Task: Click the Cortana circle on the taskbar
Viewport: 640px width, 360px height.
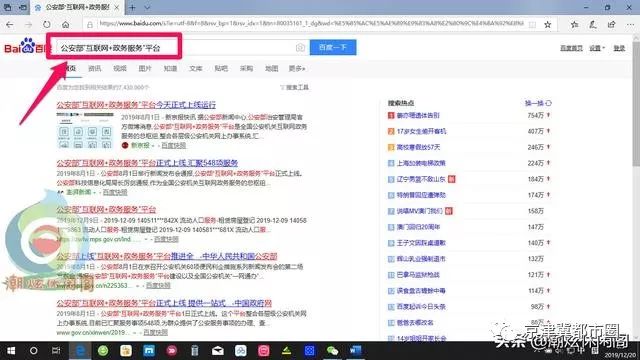Action: click(33, 351)
